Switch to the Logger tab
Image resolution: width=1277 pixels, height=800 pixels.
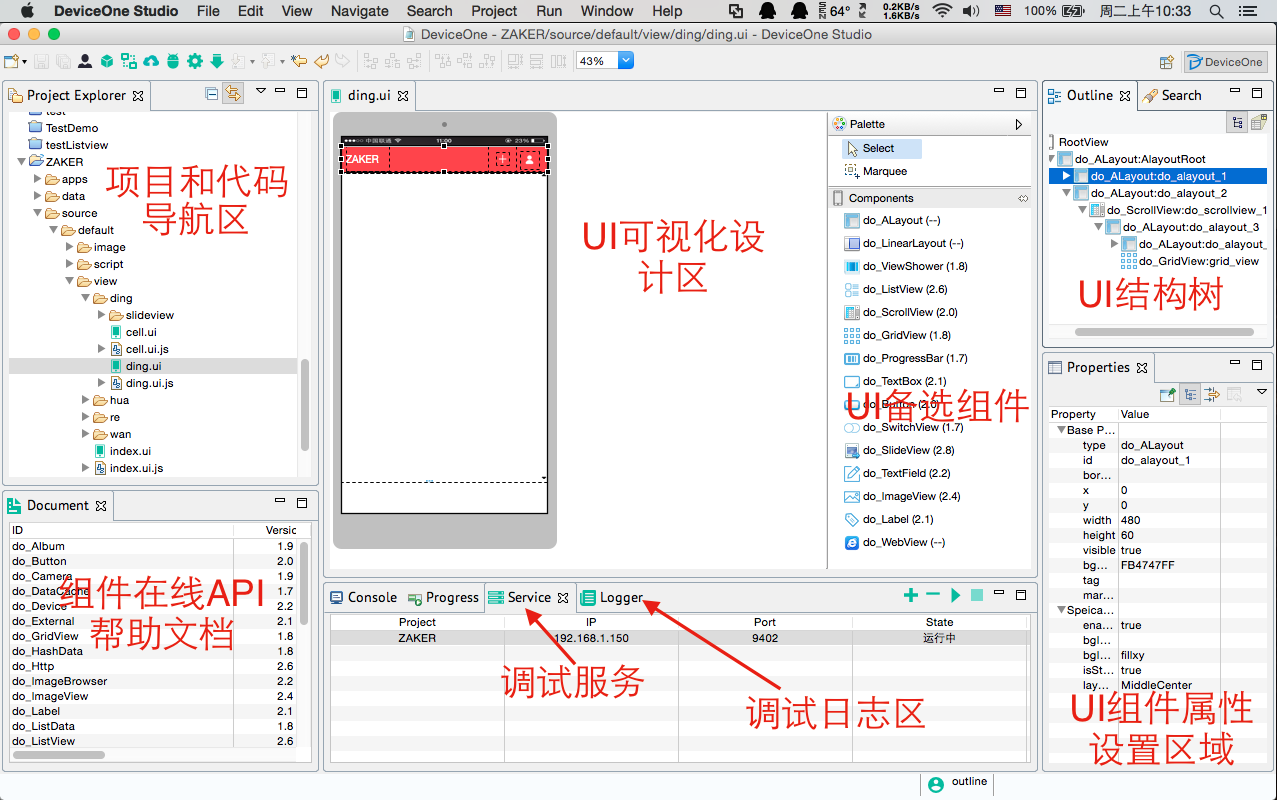(620, 597)
